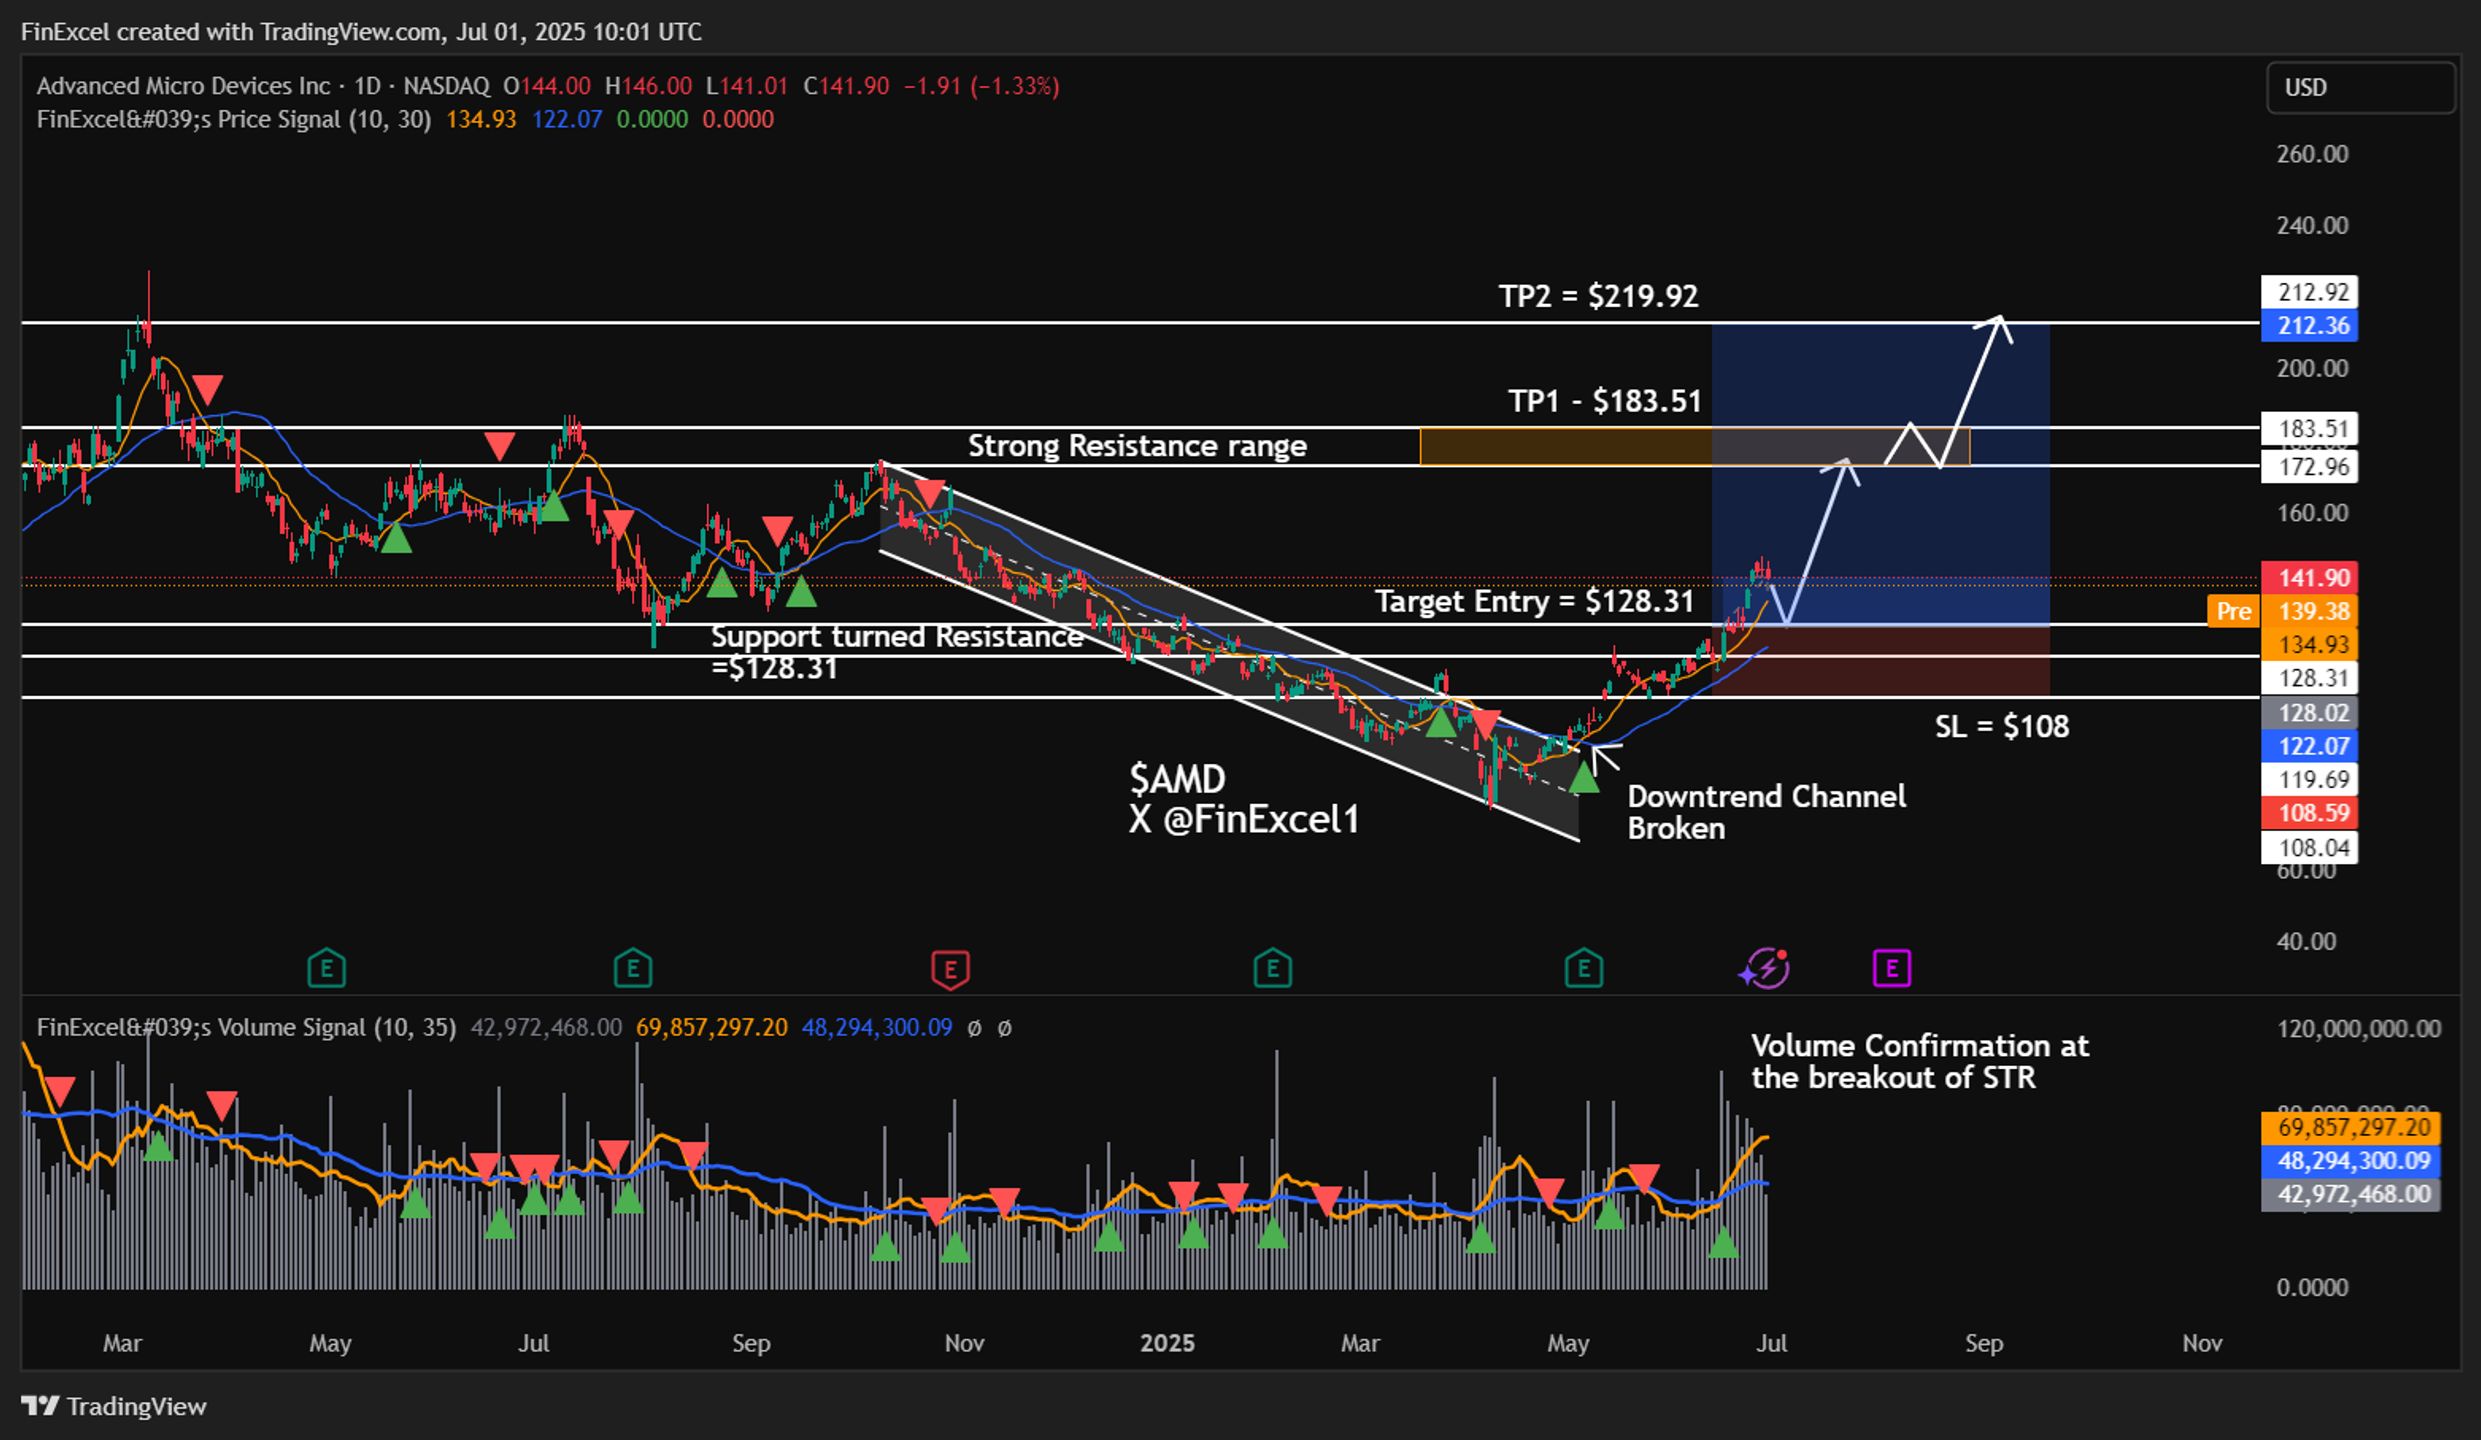Click the red 141.90 current price label
Viewport: 2481px width, 1440px height.
2309,578
